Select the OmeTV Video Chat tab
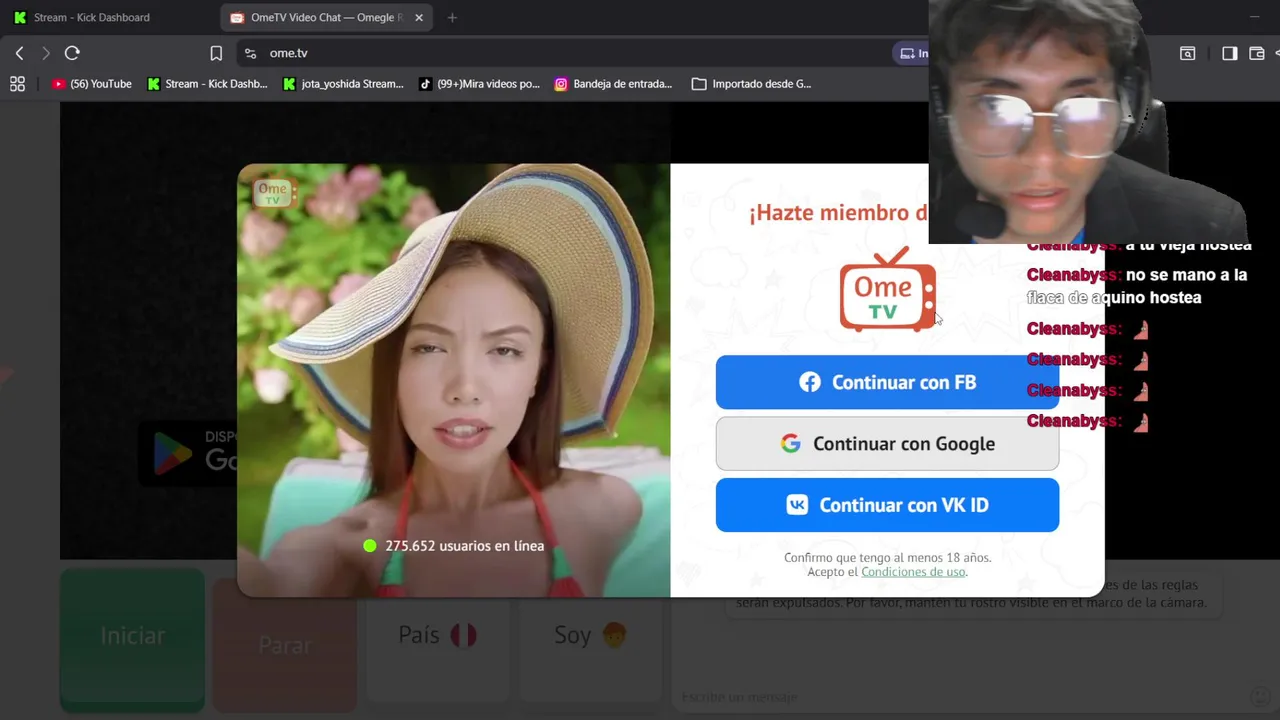 (x=325, y=17)
